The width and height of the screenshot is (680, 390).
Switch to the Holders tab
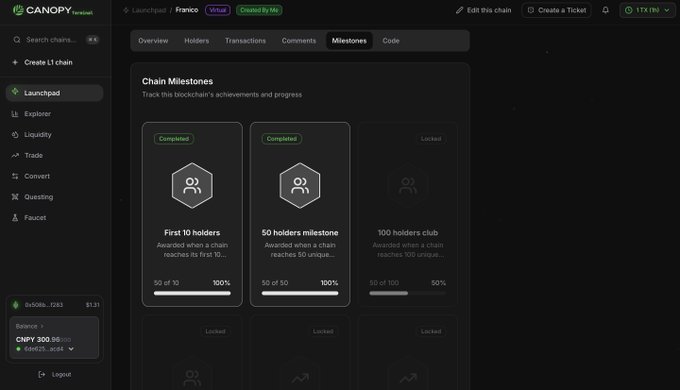click(x=196, y=41)
